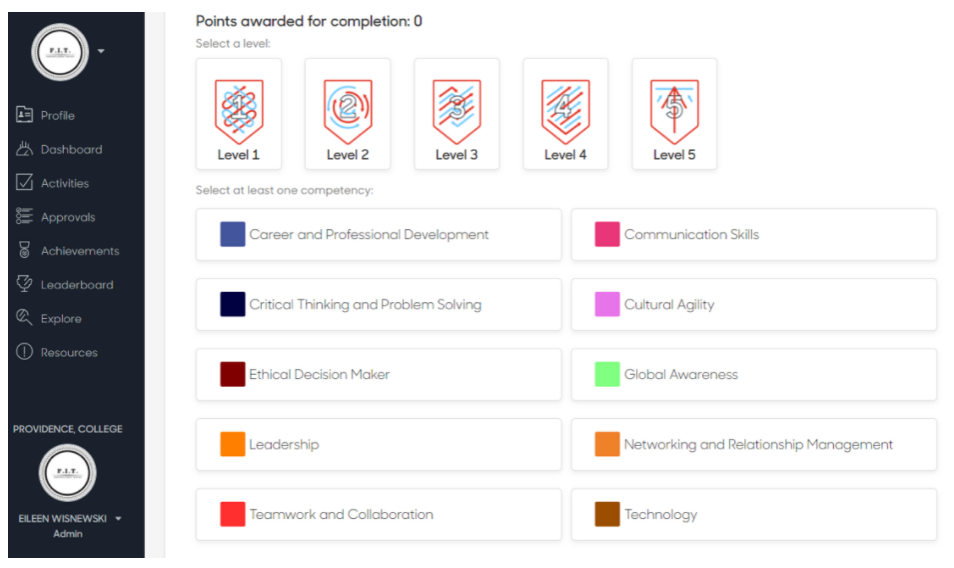Choose Networking and Relationship Management competency
This screenshot has width=954, height=568.
[x=754, y=445]
